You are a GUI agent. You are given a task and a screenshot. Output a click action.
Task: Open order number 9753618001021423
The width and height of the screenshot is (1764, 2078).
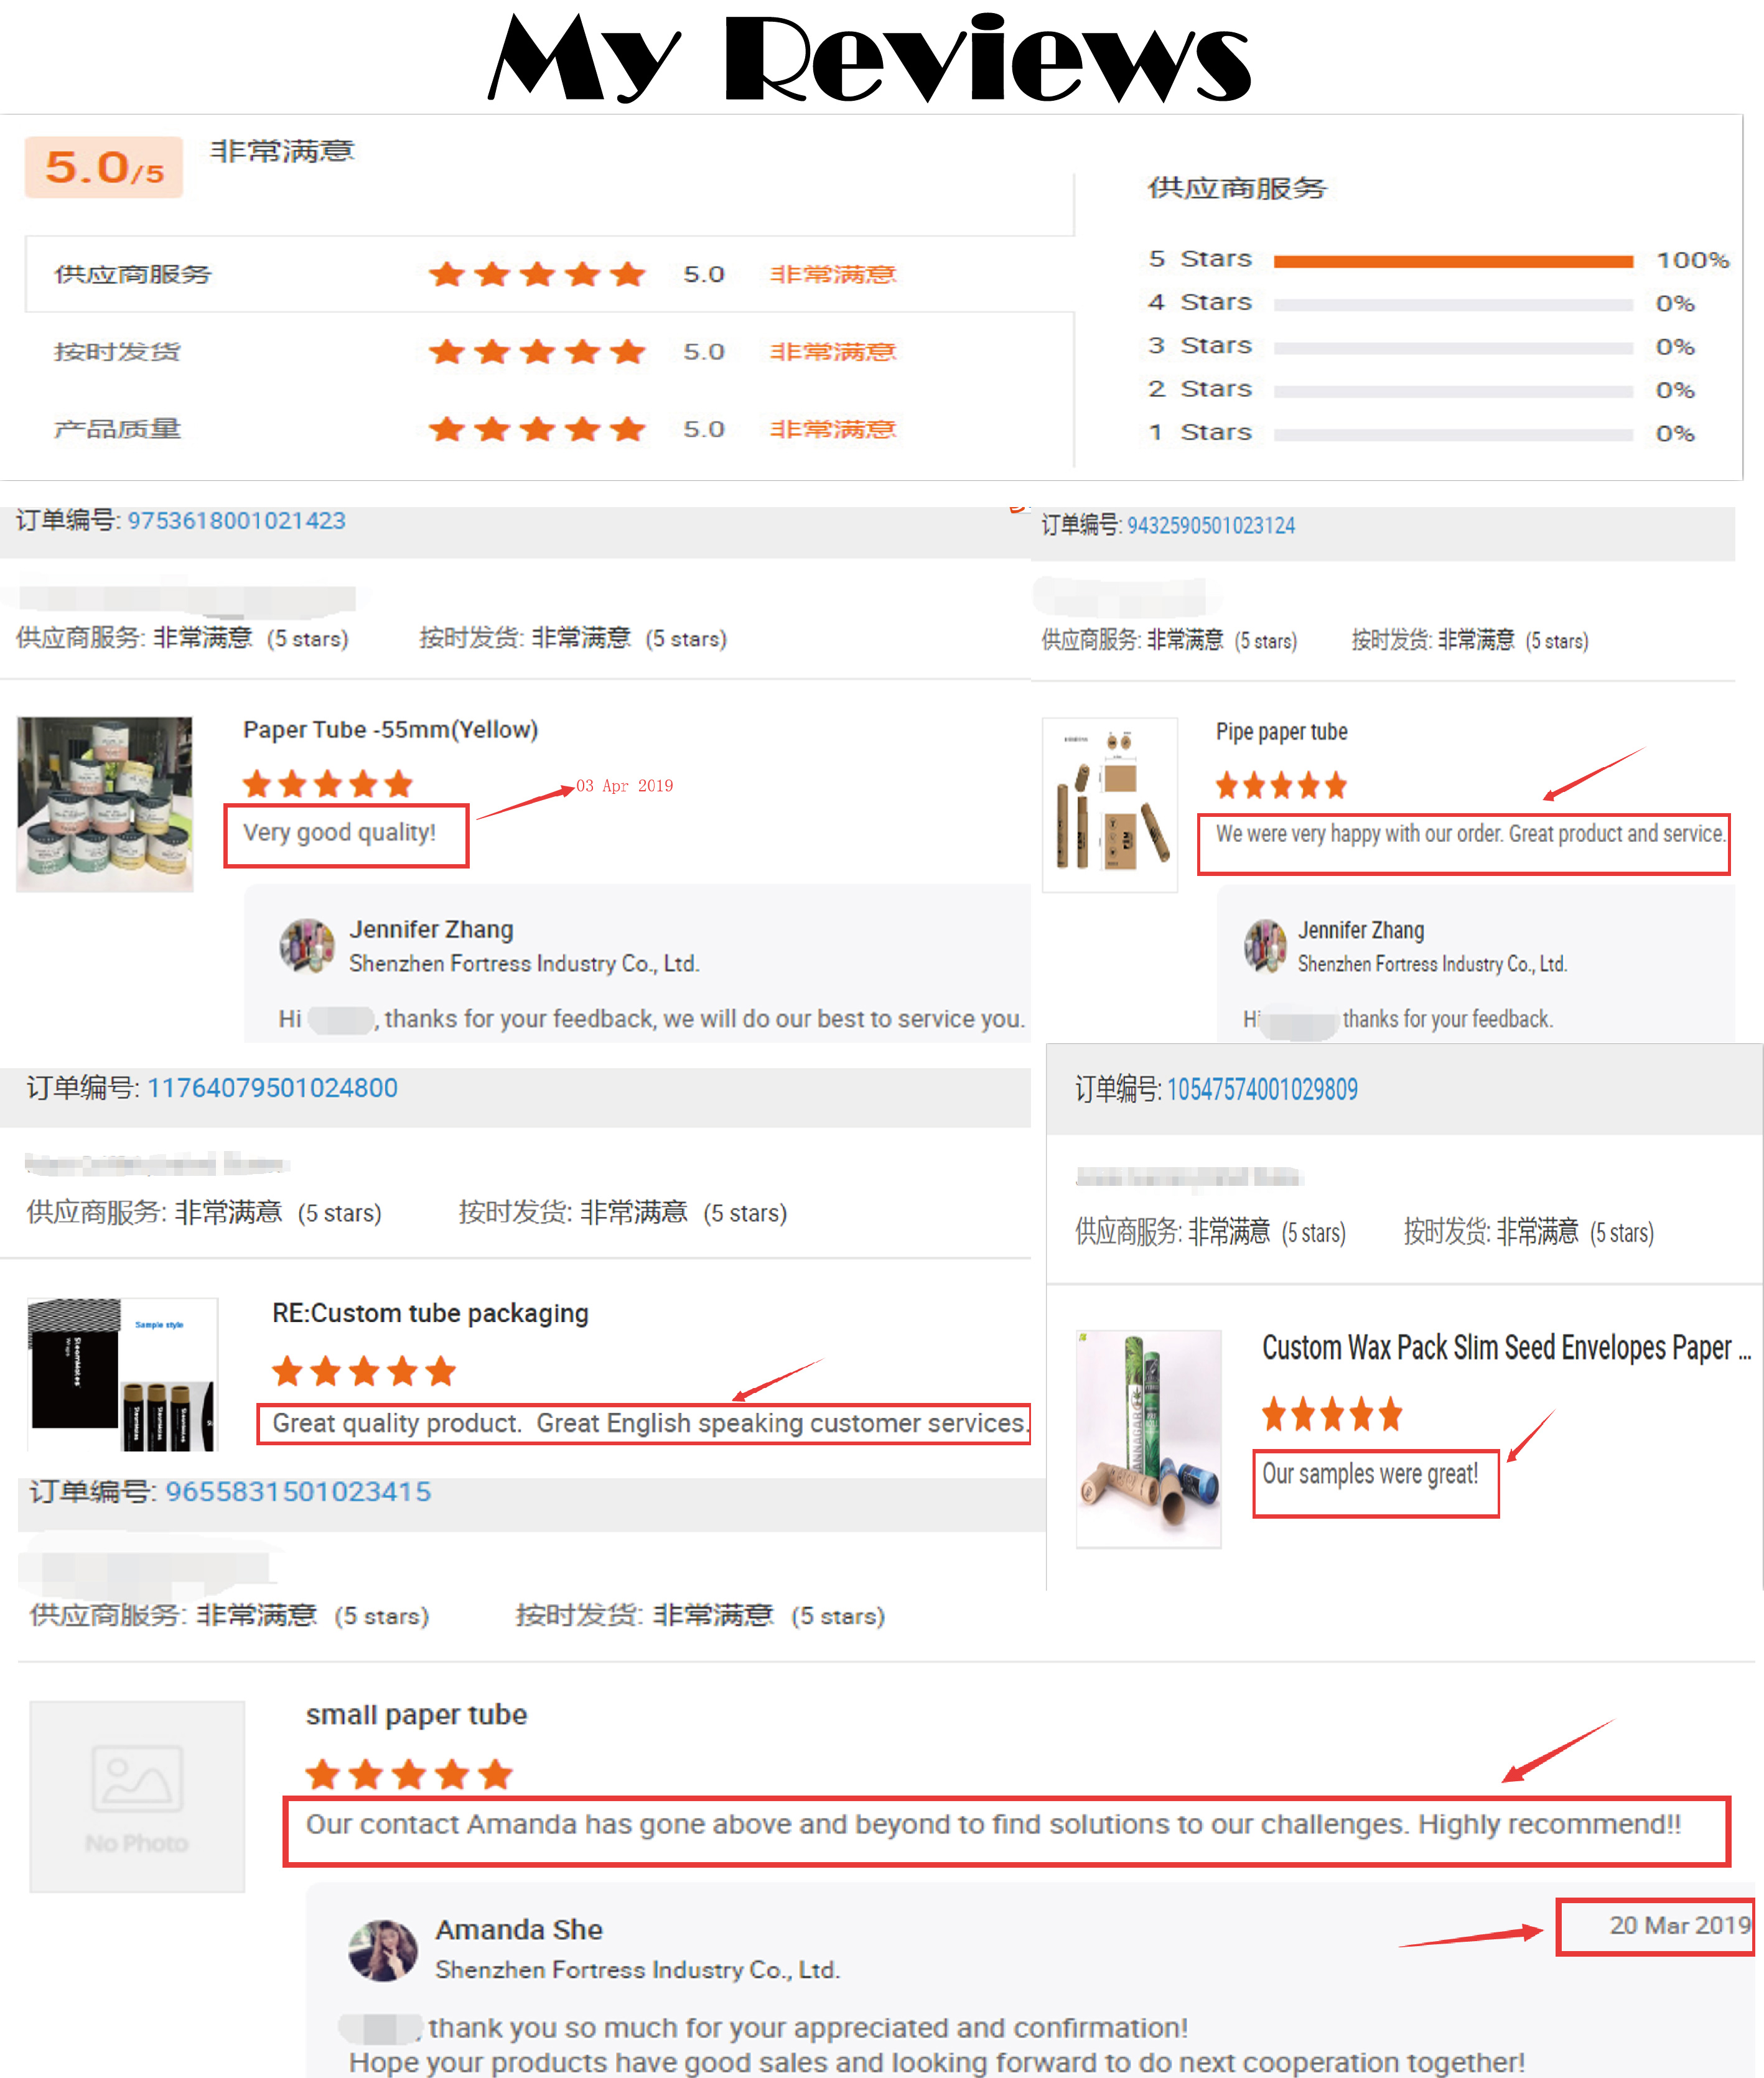point(236,521)
